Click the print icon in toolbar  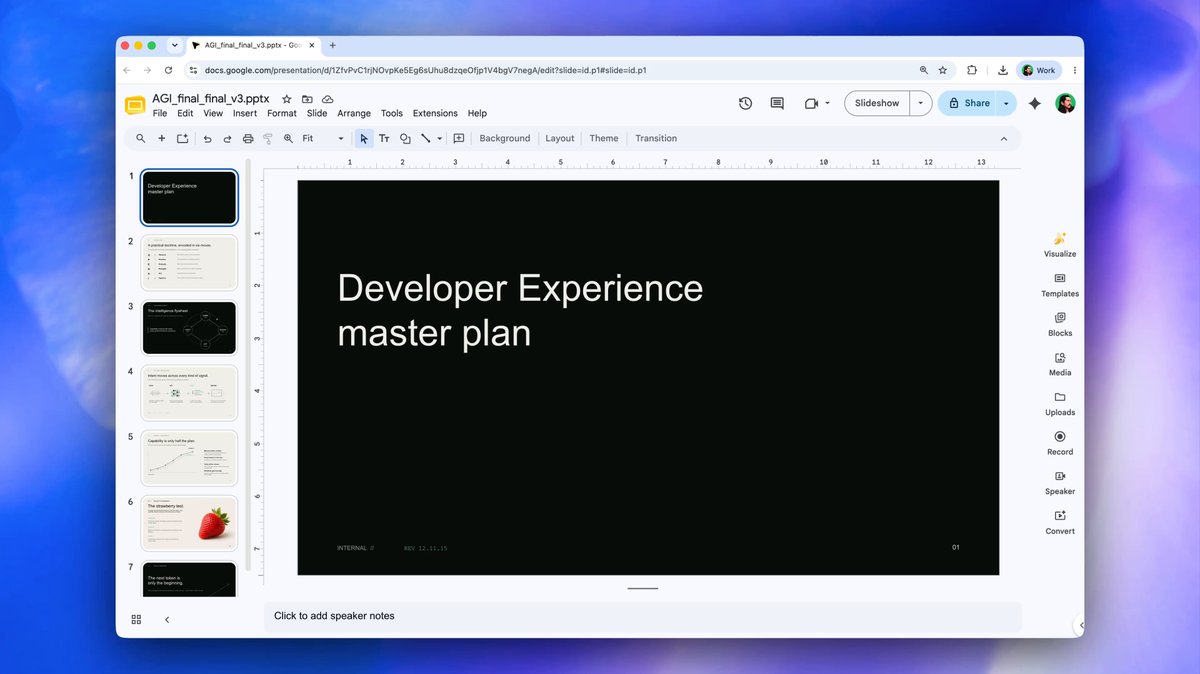(248, 138)
